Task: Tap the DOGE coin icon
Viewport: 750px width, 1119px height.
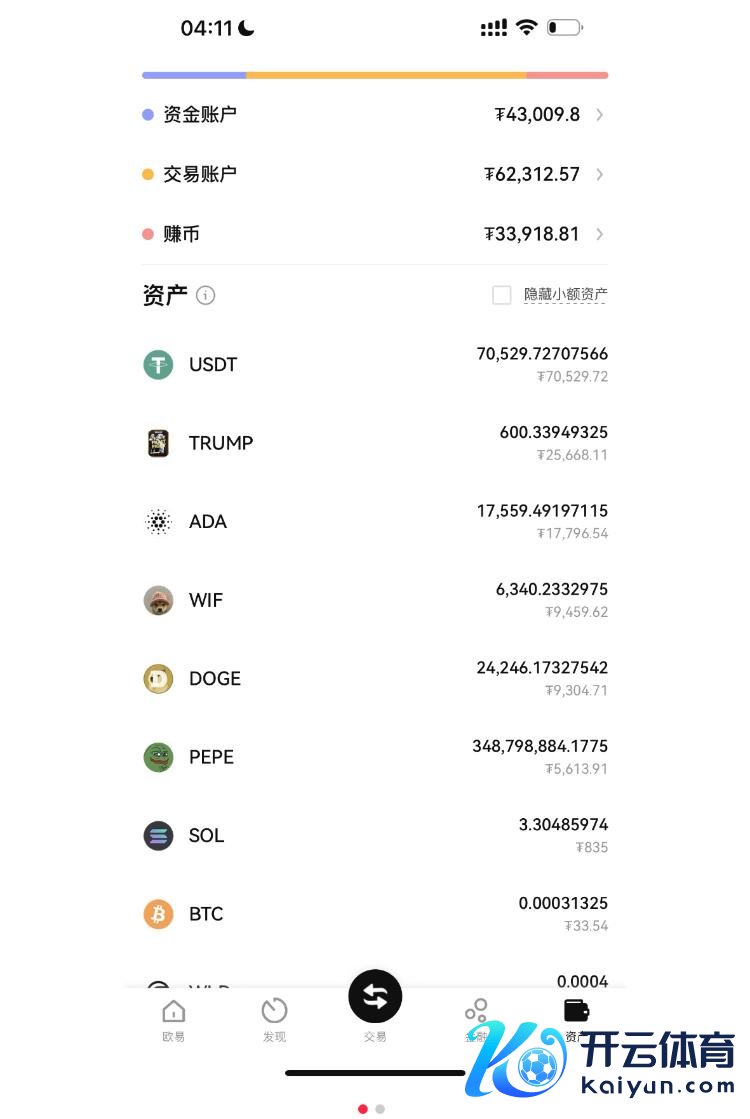Action: [x=158, y=679]
